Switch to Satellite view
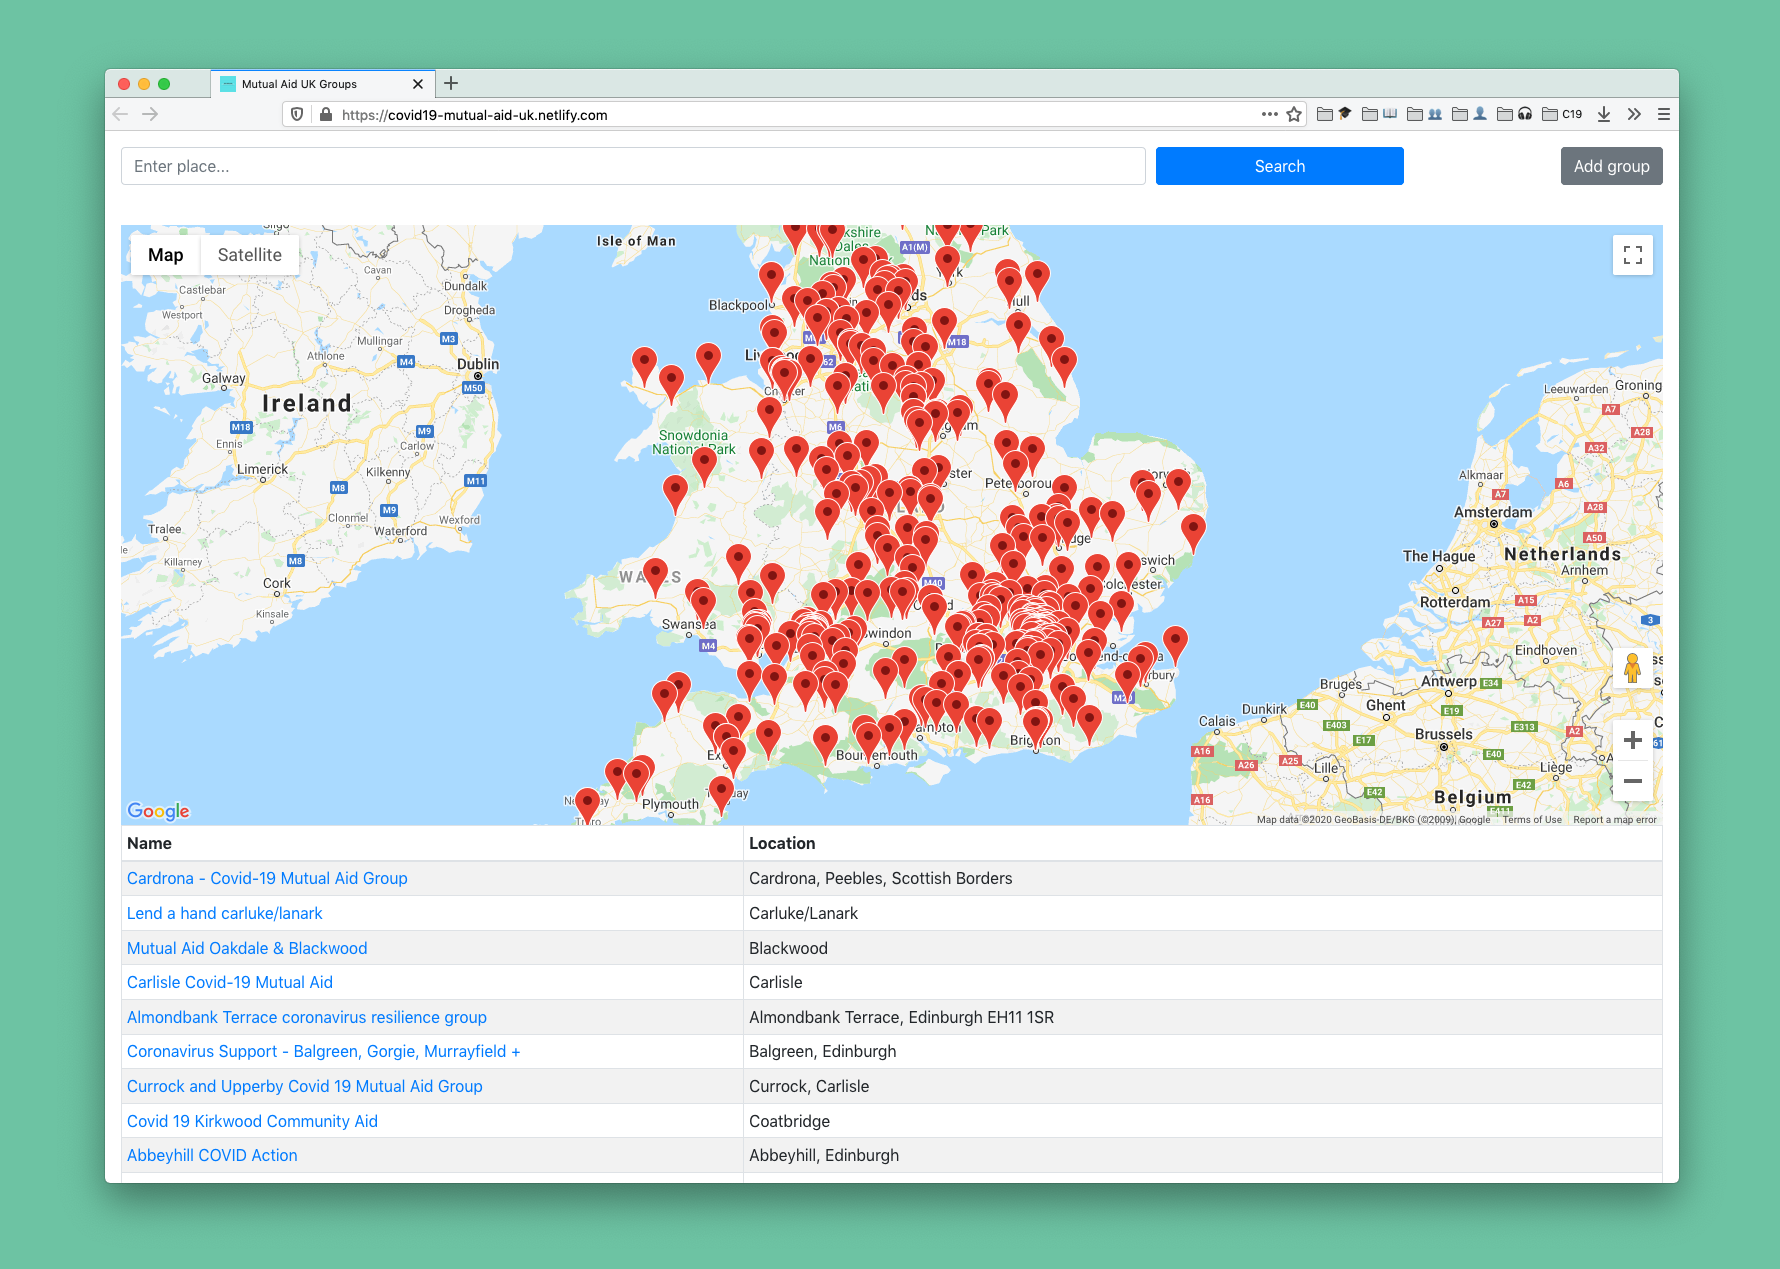The image size is (1780, 1269). (x=250, y=255)
